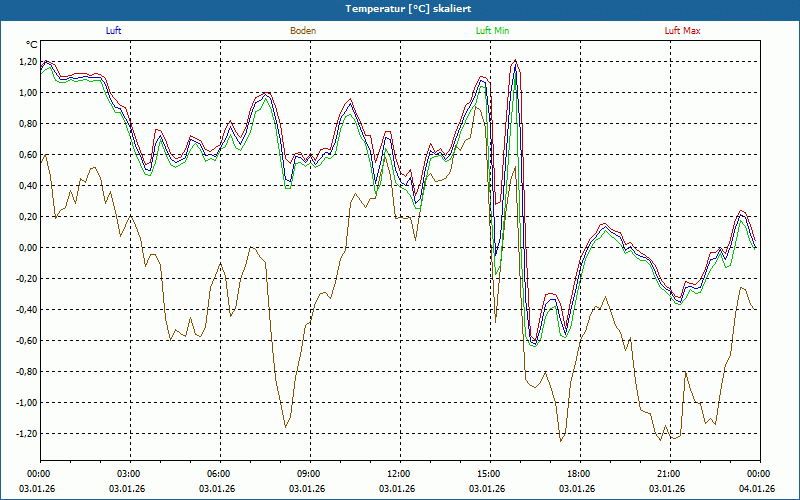The width and height of the screenshot is (800, 500).
Task: Select the Boden legend entry
Action: click(x=303, y=31)
